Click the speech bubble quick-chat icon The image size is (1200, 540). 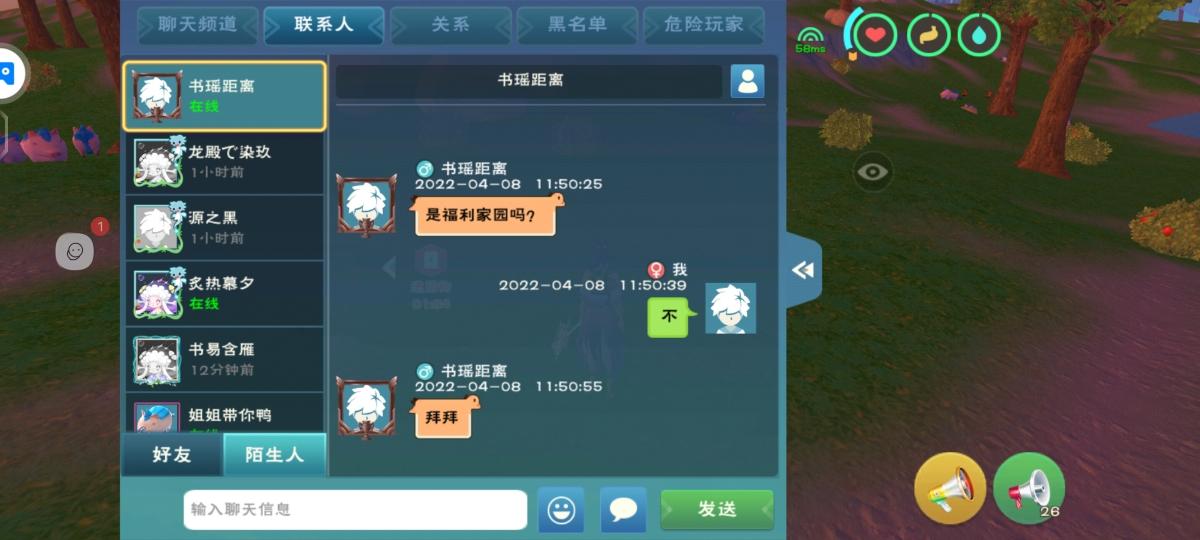[623, 509]
